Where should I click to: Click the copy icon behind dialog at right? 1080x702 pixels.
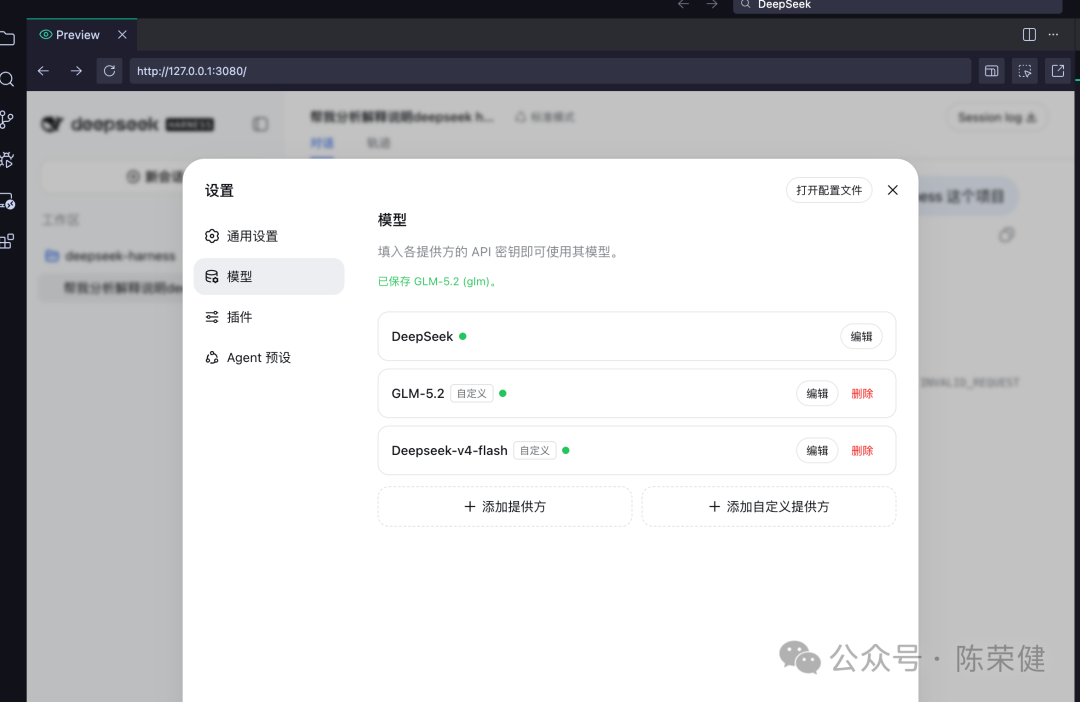(x=1006, y=236)
